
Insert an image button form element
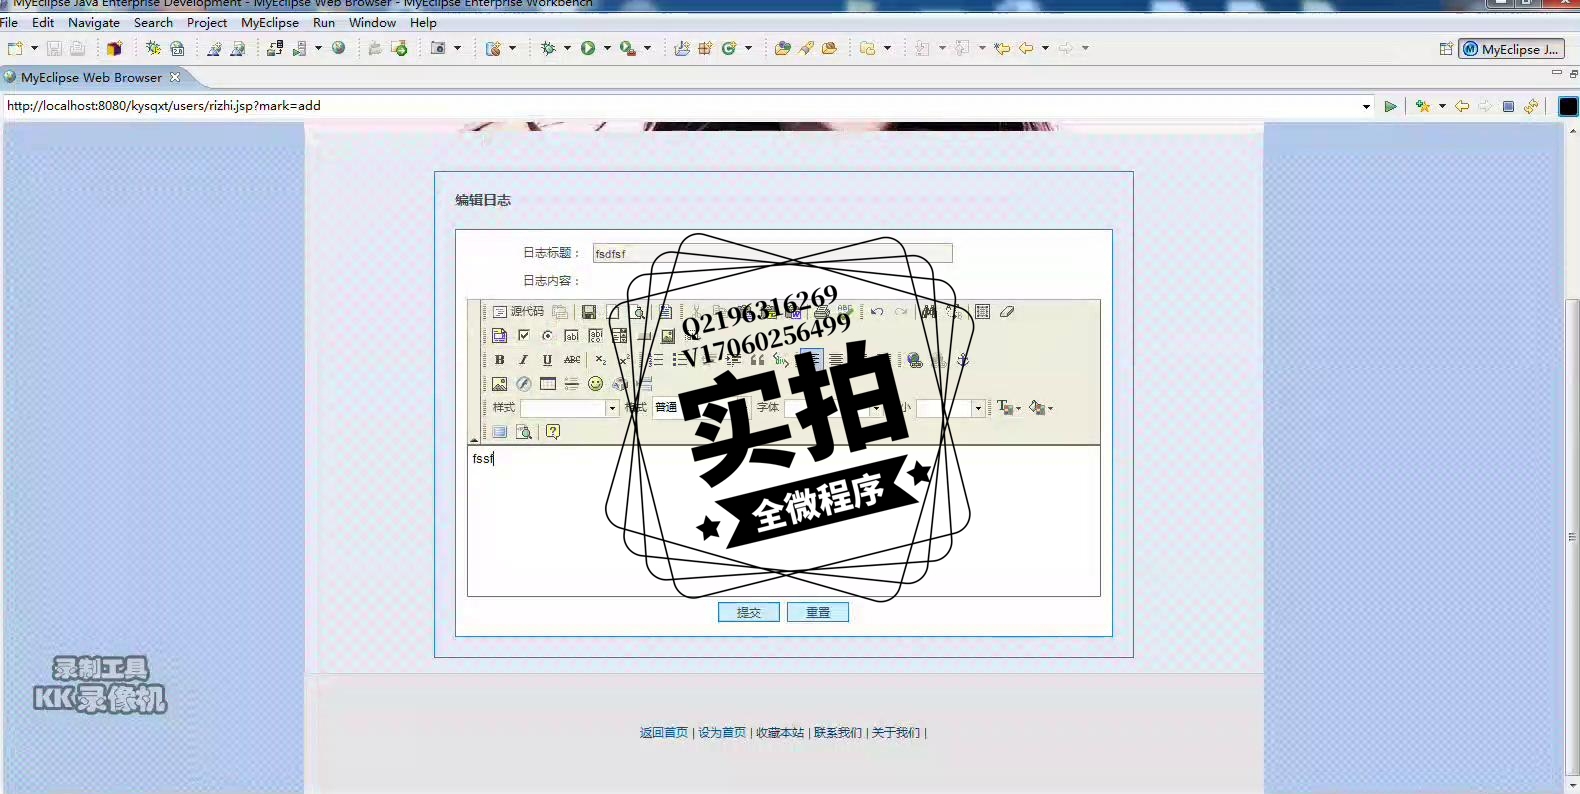(x=667, y=336)
